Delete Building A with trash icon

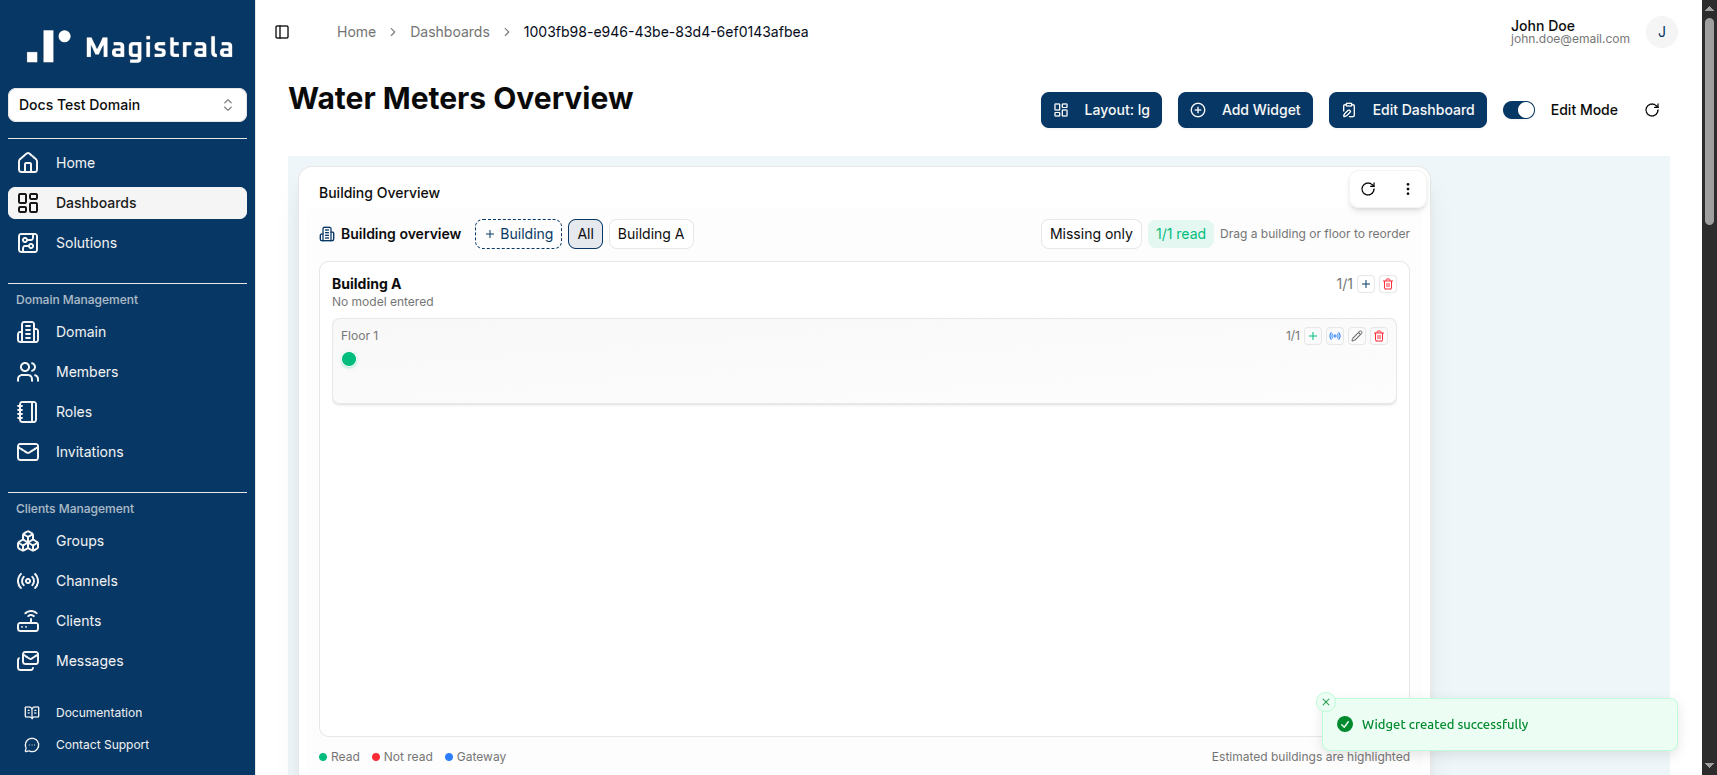(1388, 284)
